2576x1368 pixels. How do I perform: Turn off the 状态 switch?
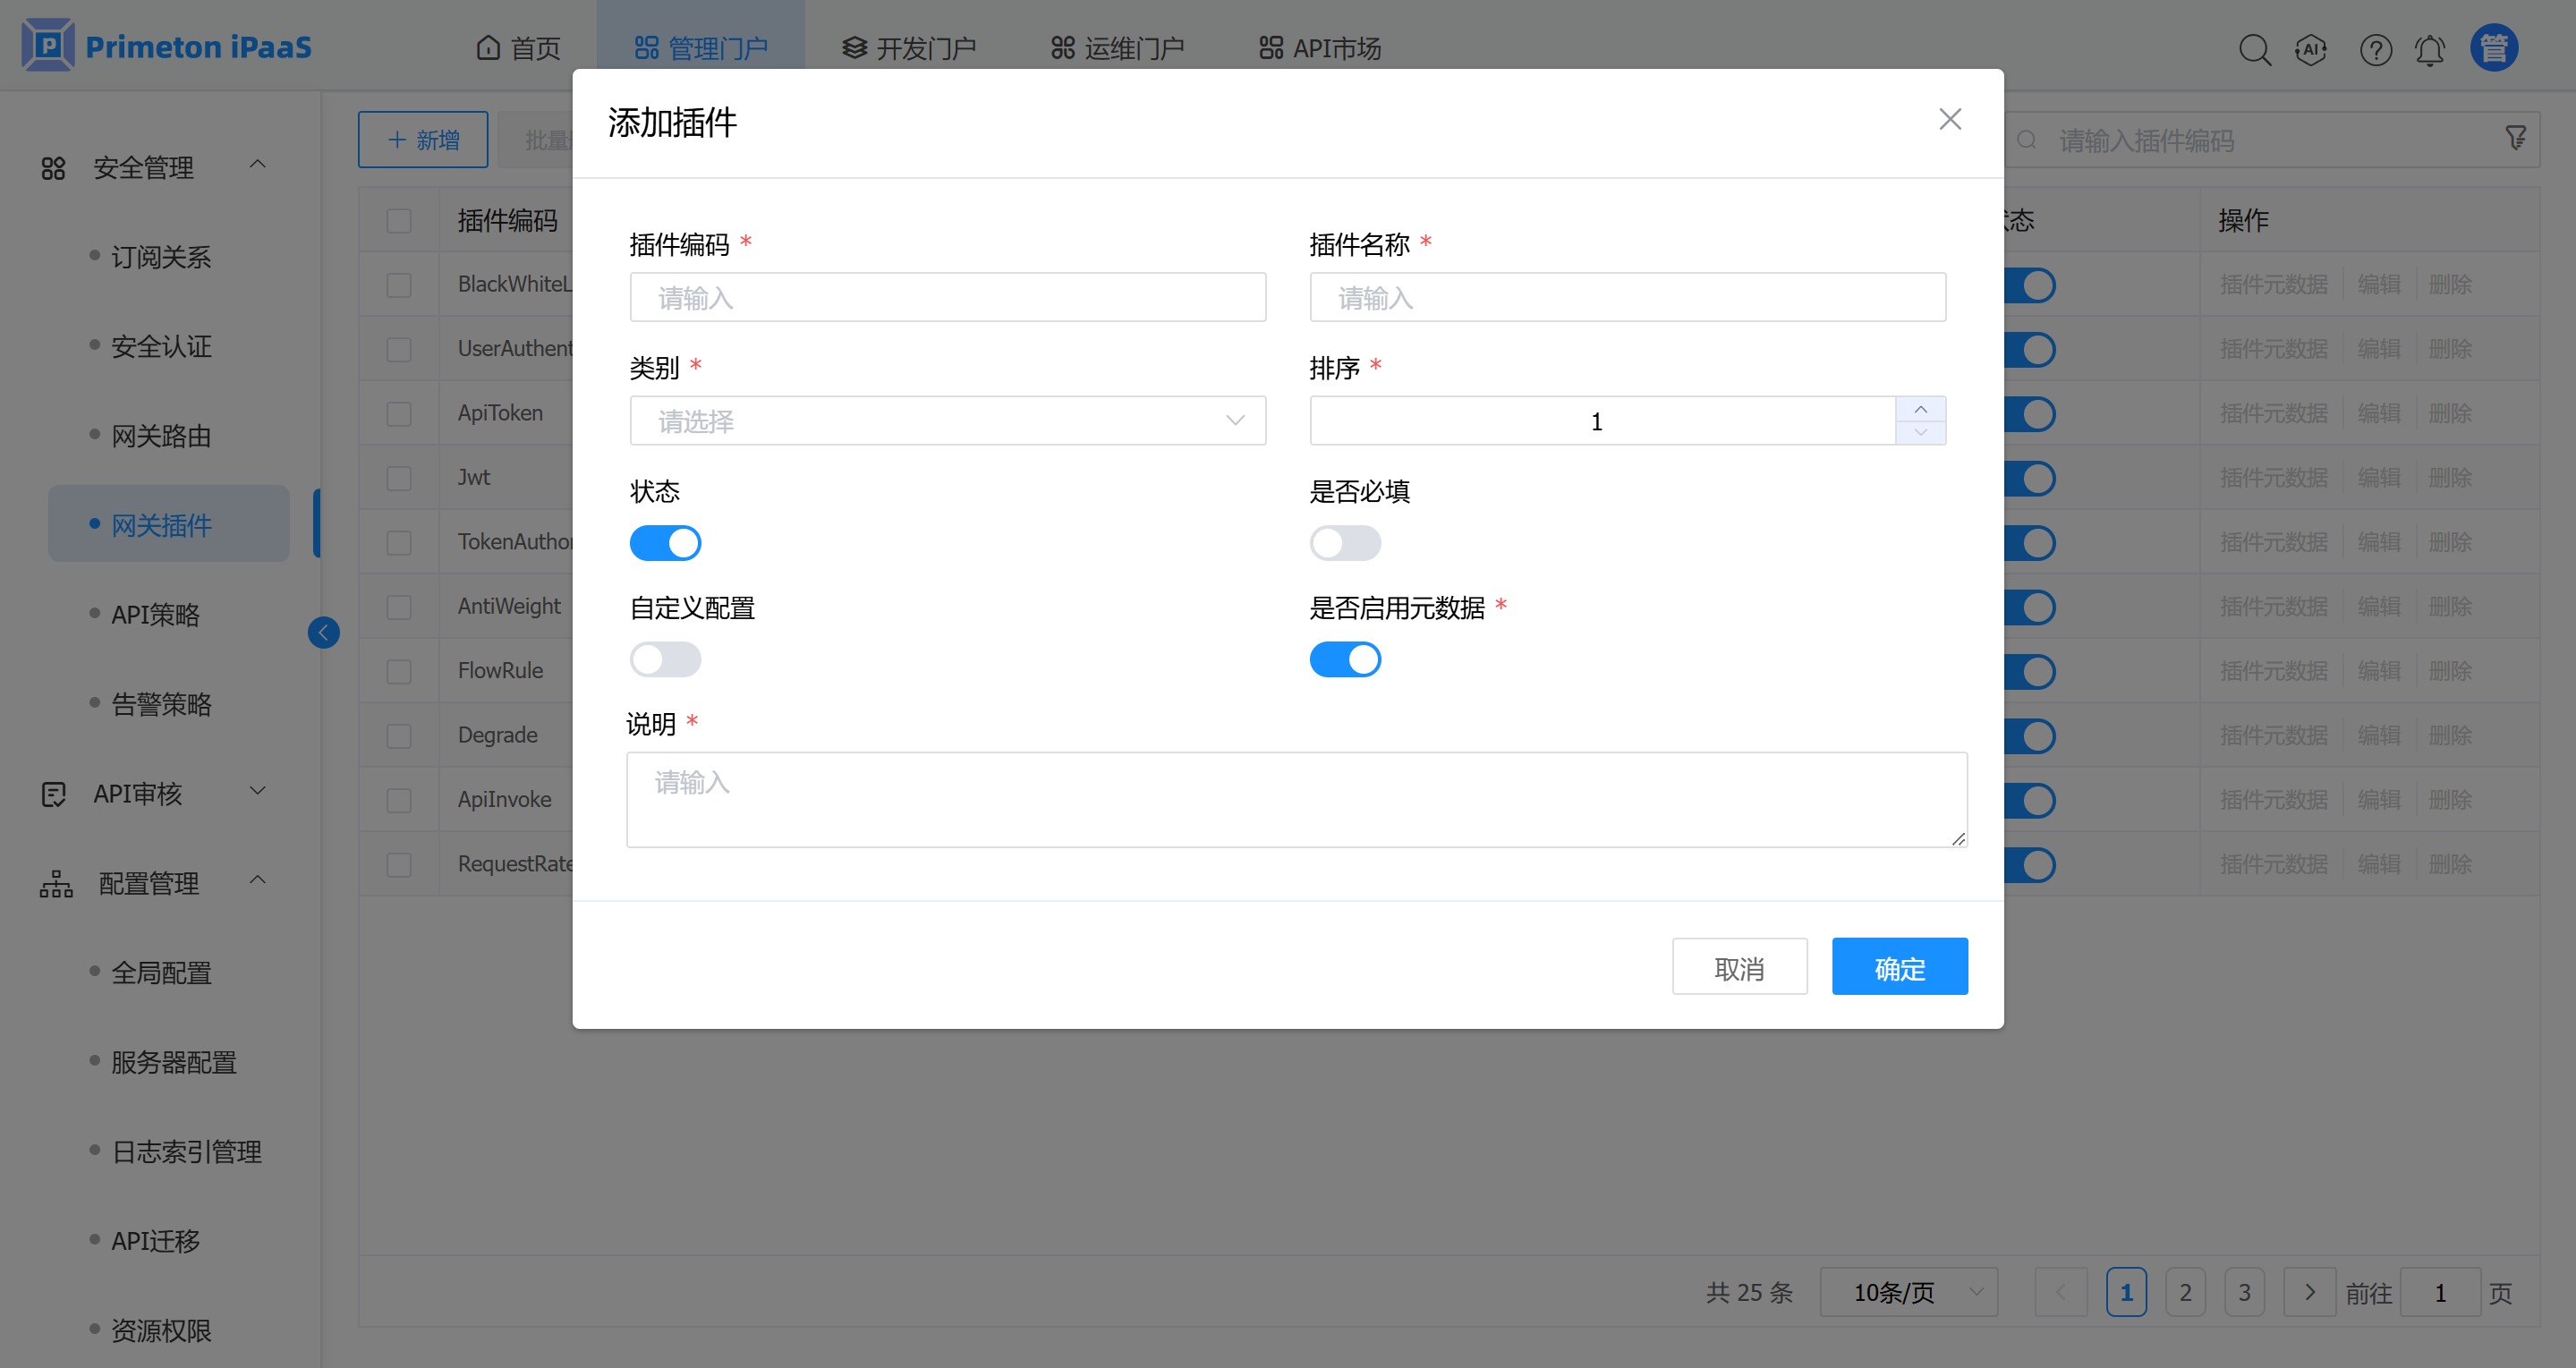coord(665,543)
